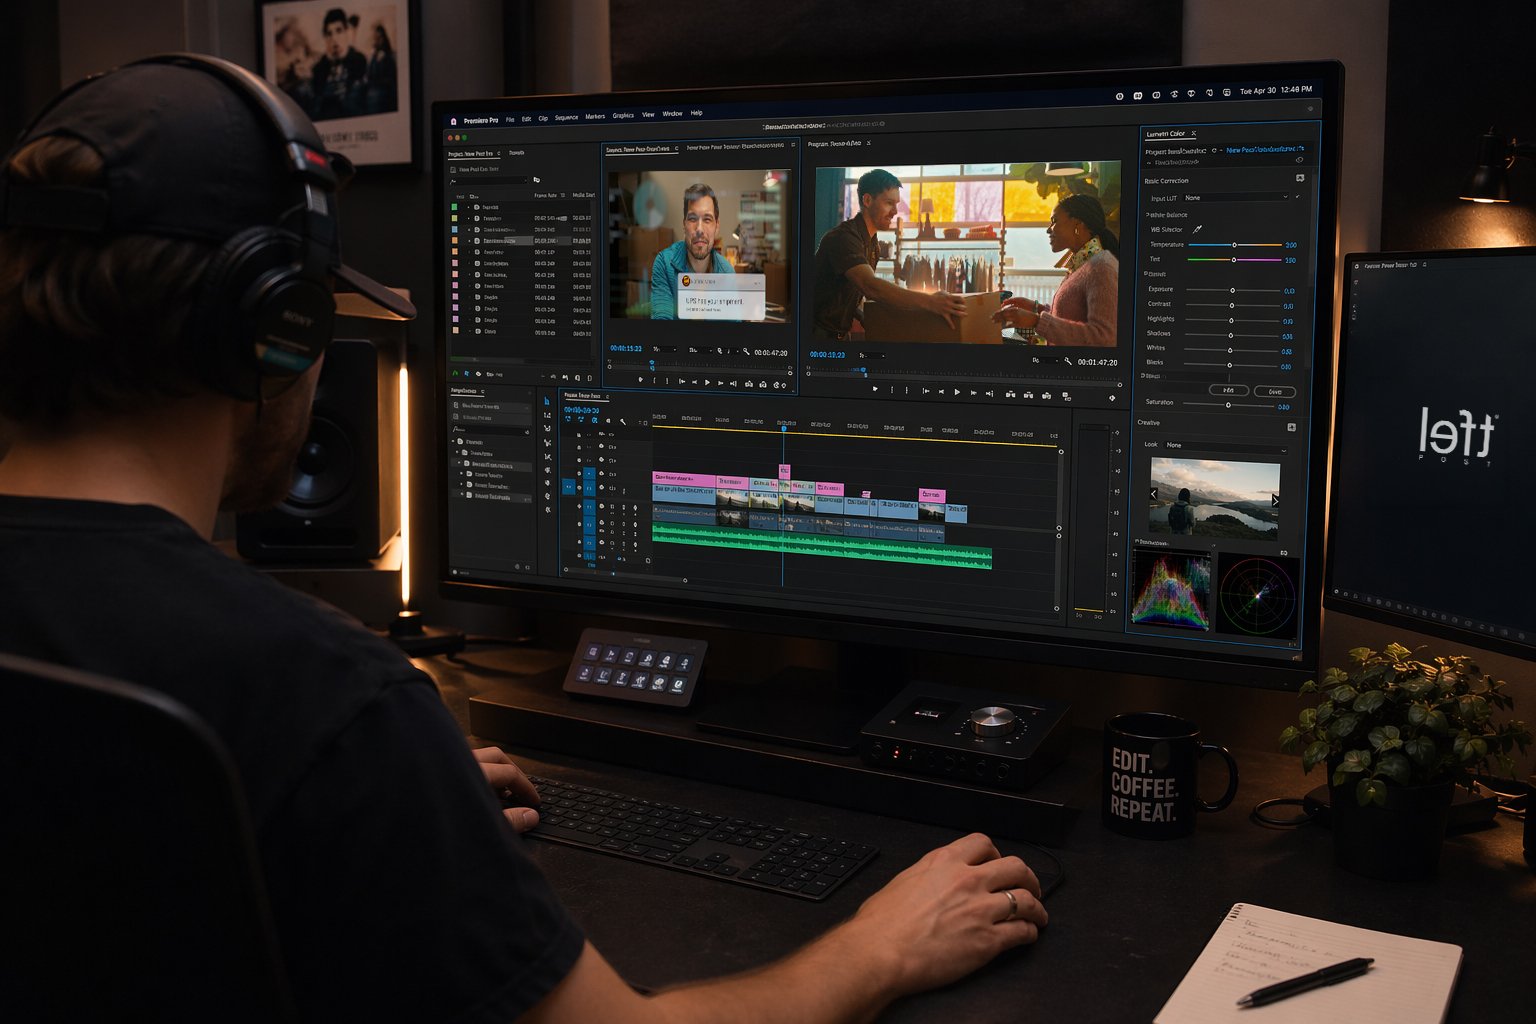Select the Ripple Edit tool
Viewport: 1536px width, 1024px height.
pos(547,428)
